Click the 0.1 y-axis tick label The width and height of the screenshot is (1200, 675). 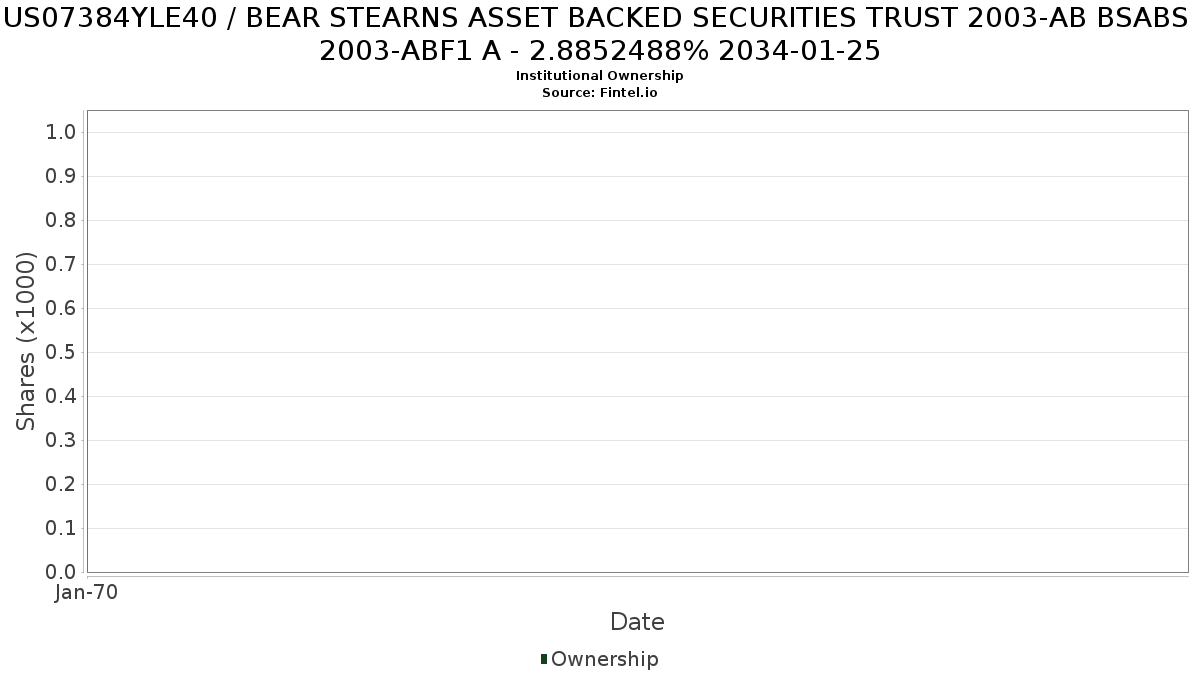pyautogui.click(x=61, y=528)
